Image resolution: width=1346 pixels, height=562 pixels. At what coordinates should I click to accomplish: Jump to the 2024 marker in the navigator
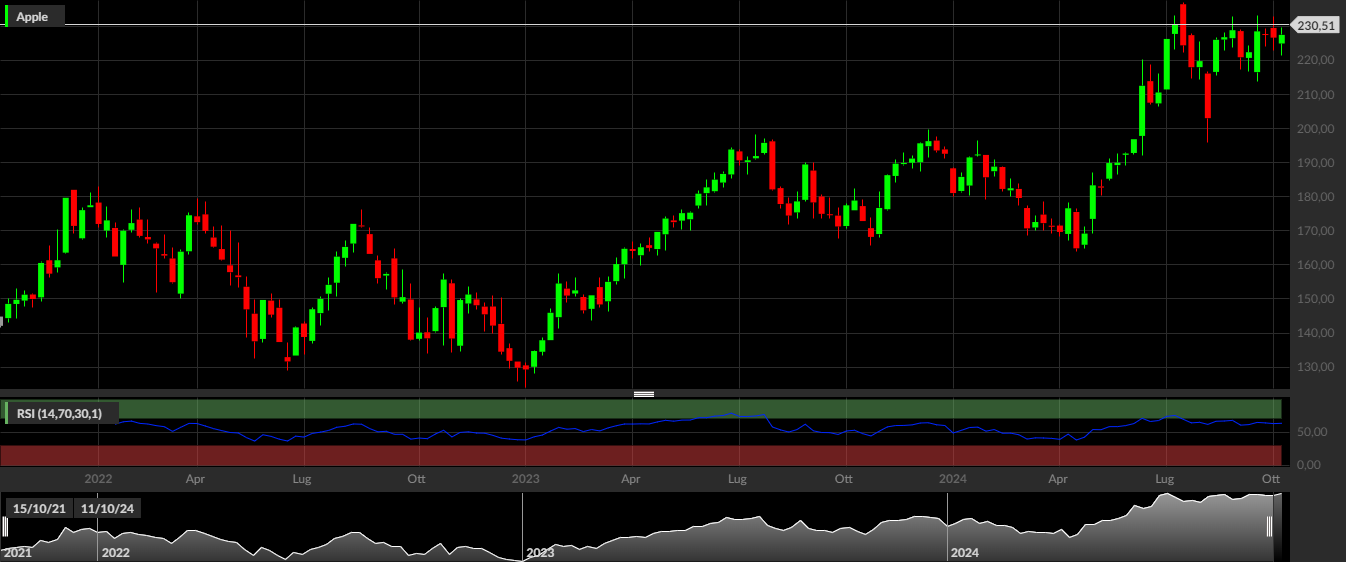[965, 552]
